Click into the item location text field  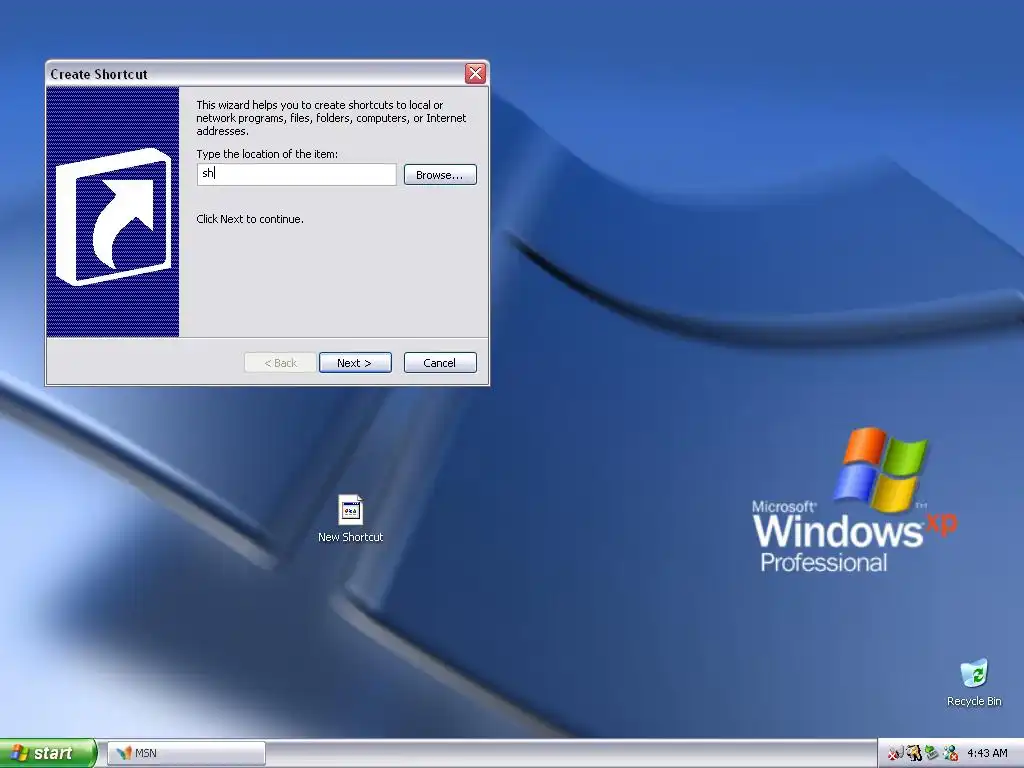pos(296,174)
